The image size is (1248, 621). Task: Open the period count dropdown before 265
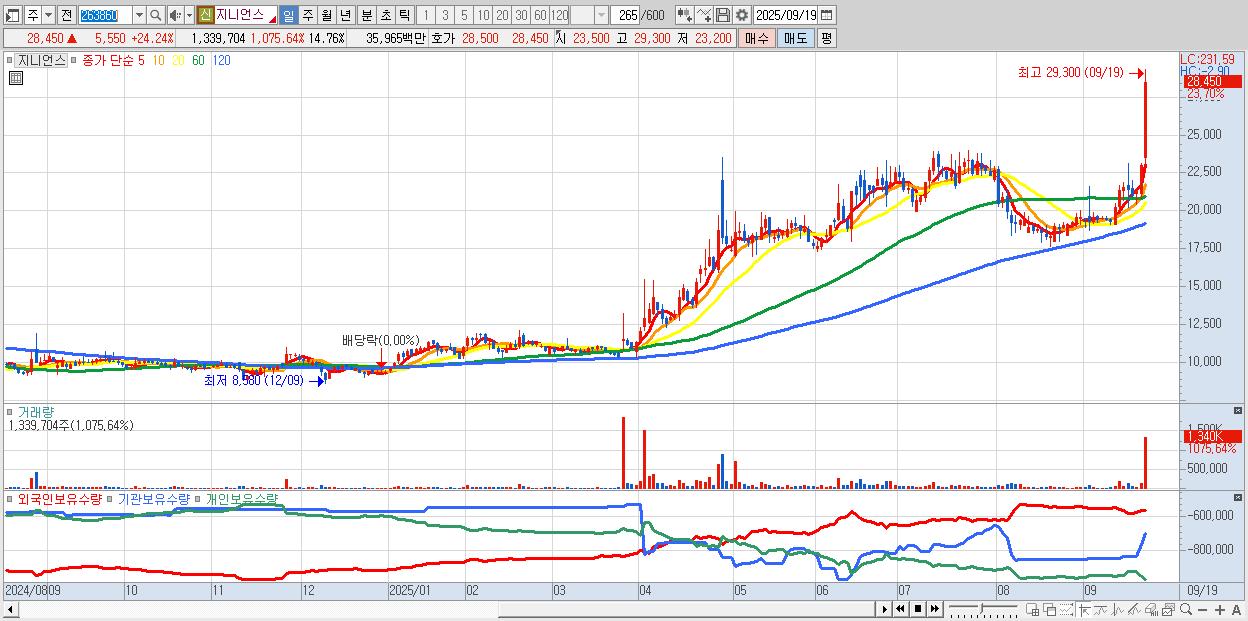(600, 15)
